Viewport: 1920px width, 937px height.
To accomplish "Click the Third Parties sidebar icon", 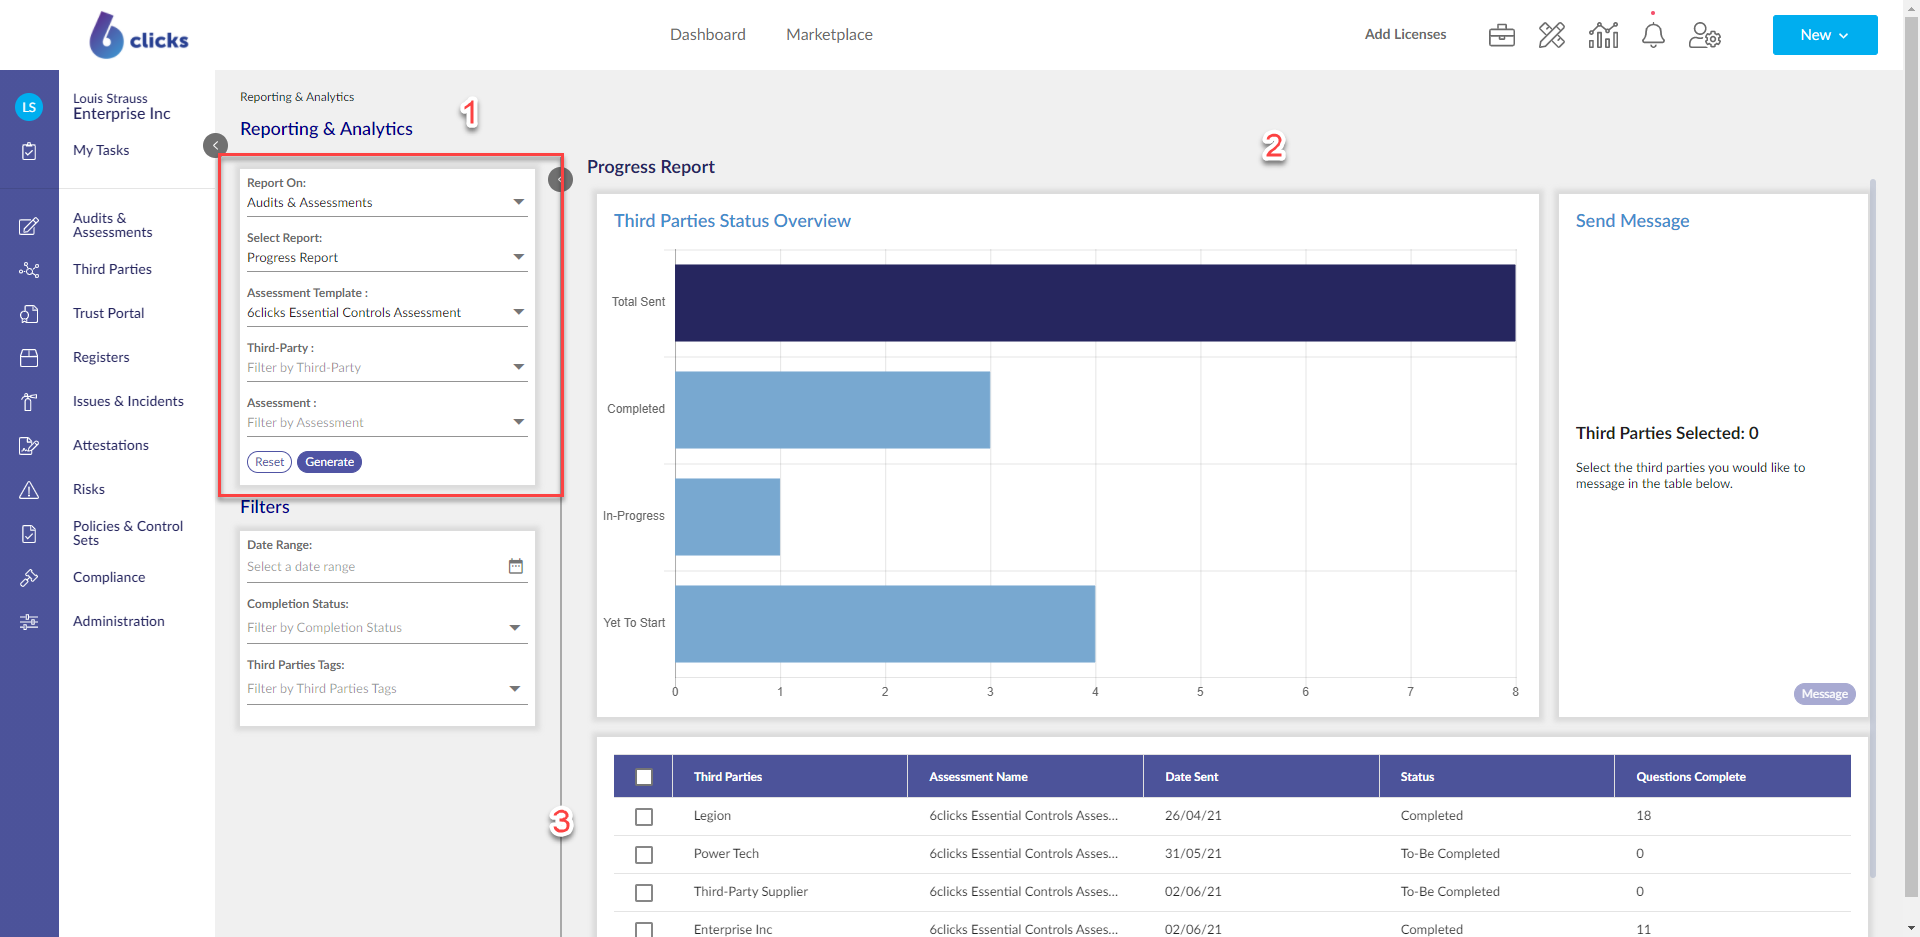I will [x=29, y=270].
